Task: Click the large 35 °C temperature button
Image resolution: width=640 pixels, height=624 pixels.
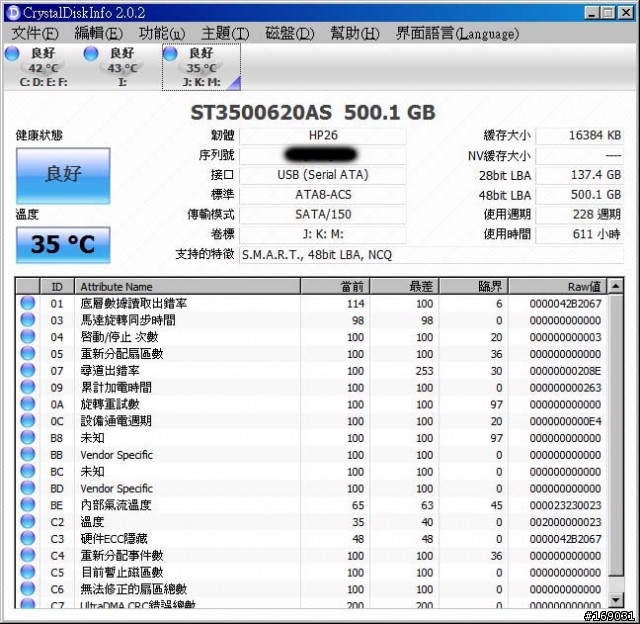Action: [63, 244]
